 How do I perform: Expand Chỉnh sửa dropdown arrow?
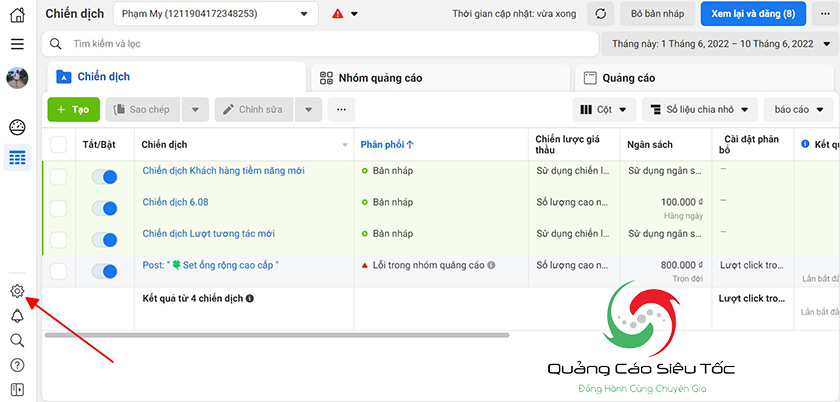(x=308, y=109)
